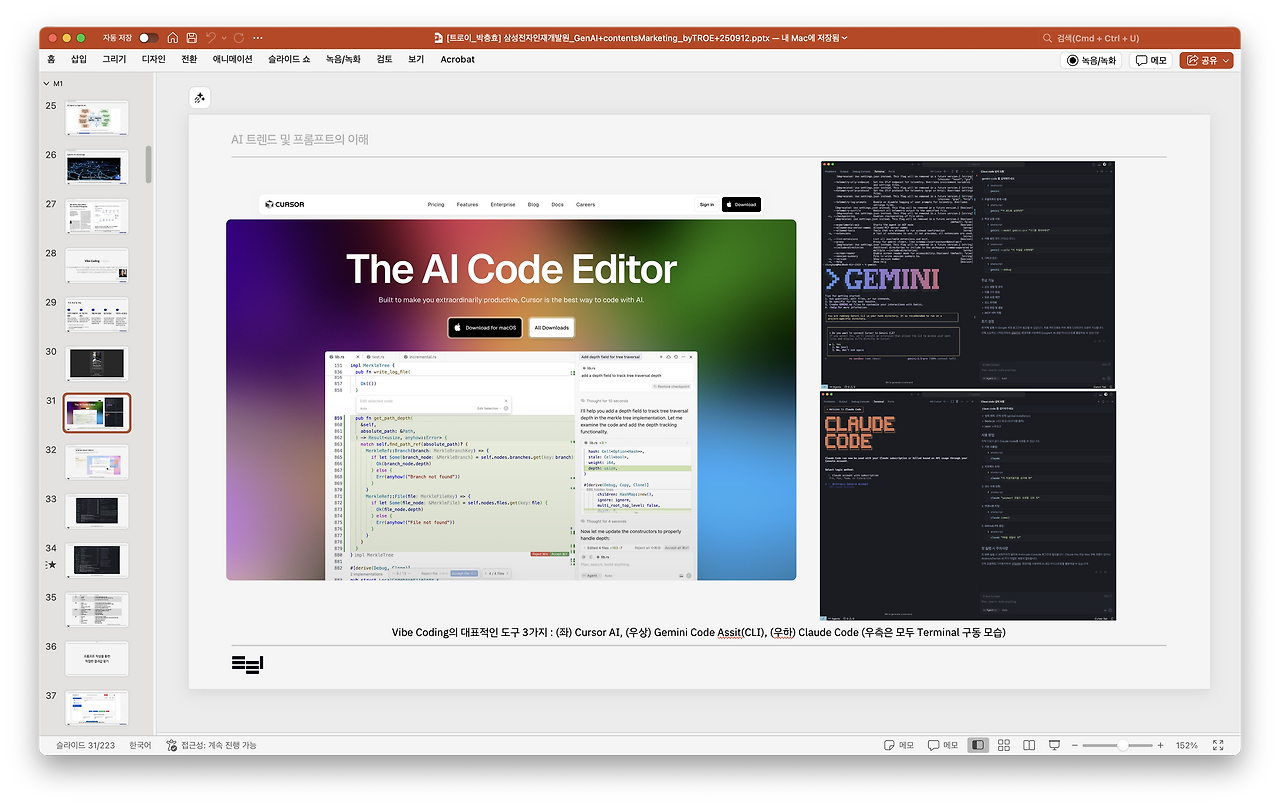
Task: Click the slide counter 슬라이드 31/223
Action: (x=87, y=745)
